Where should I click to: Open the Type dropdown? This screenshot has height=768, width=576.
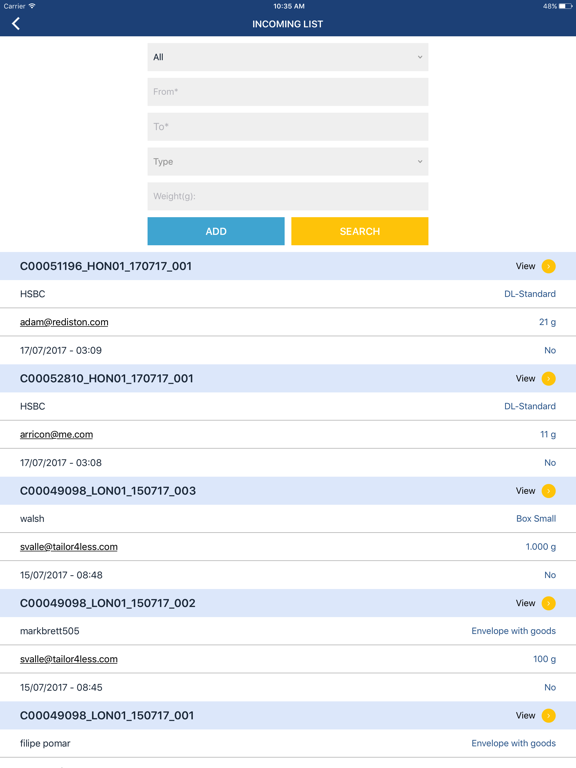[x=288, y=162]
